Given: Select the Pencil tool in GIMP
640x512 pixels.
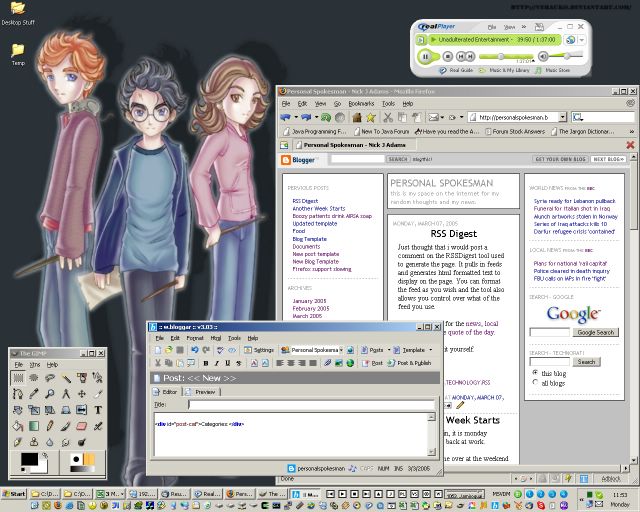Looking at the screenshot, I should [50, 426].
